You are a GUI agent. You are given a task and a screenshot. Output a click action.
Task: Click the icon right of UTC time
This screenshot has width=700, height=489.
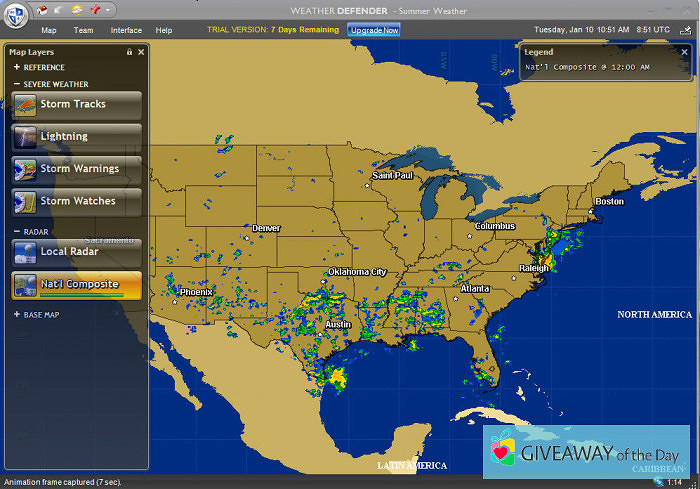pyautogui.click(x=687, y=30)
